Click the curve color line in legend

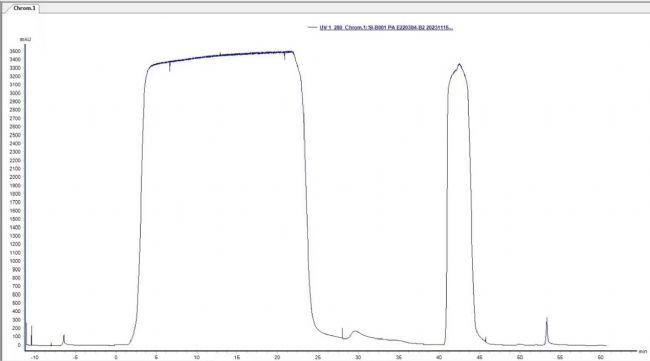[x=313, y=27]
